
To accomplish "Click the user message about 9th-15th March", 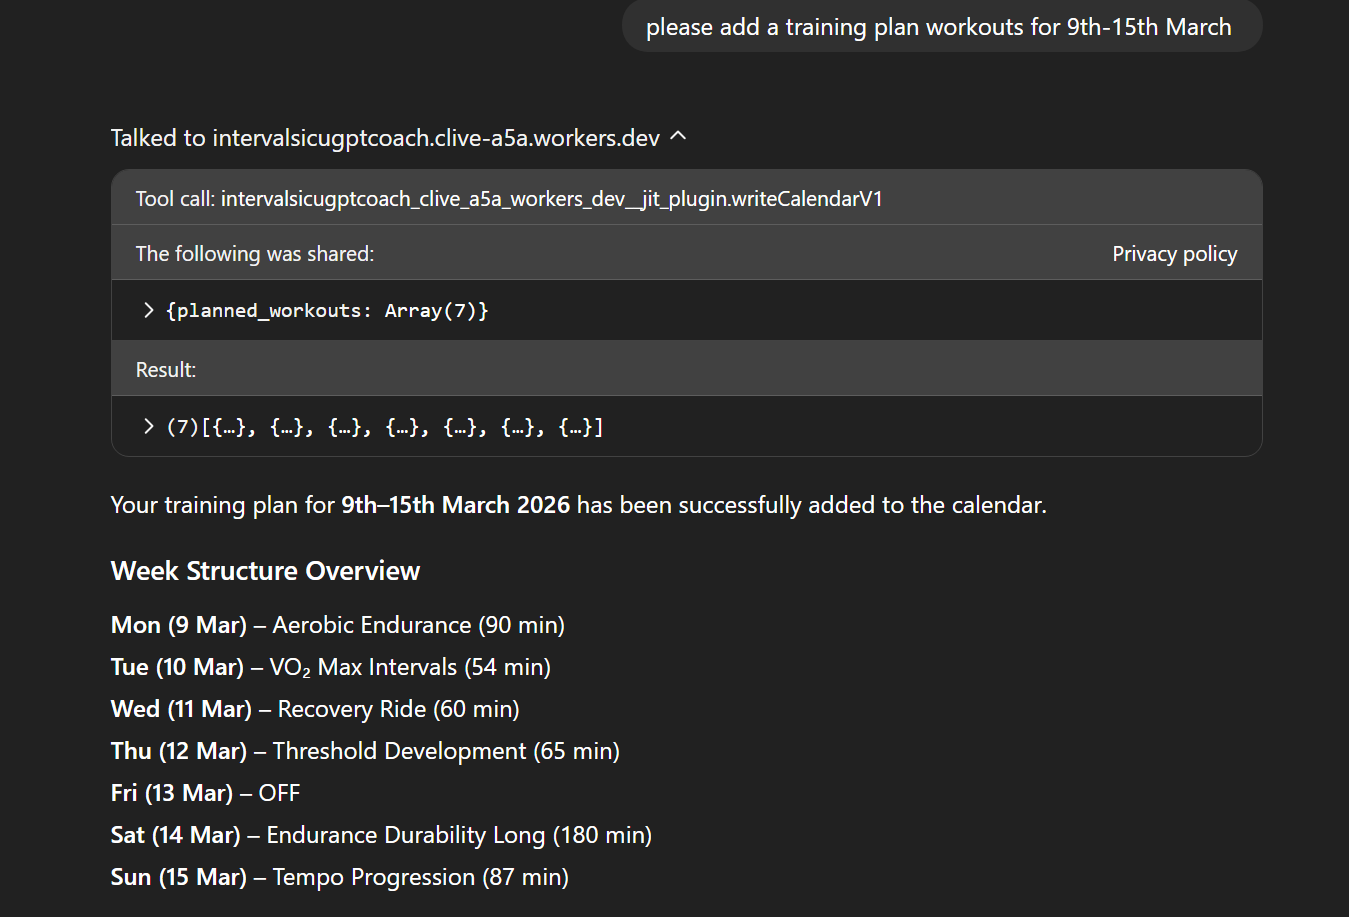I will 938,27.
